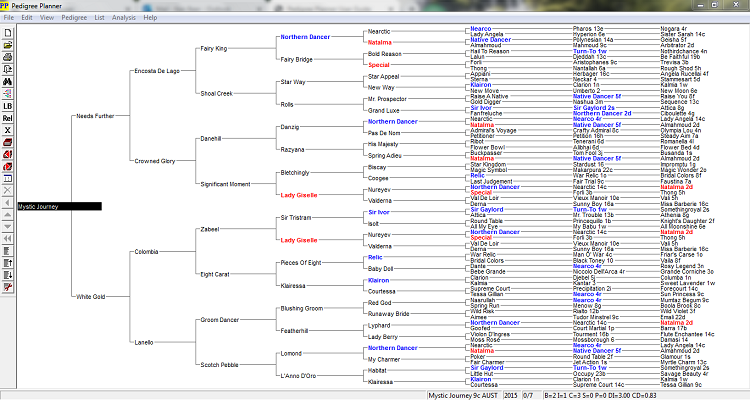Open the Edit menu
750x400 pixels.
27,18
